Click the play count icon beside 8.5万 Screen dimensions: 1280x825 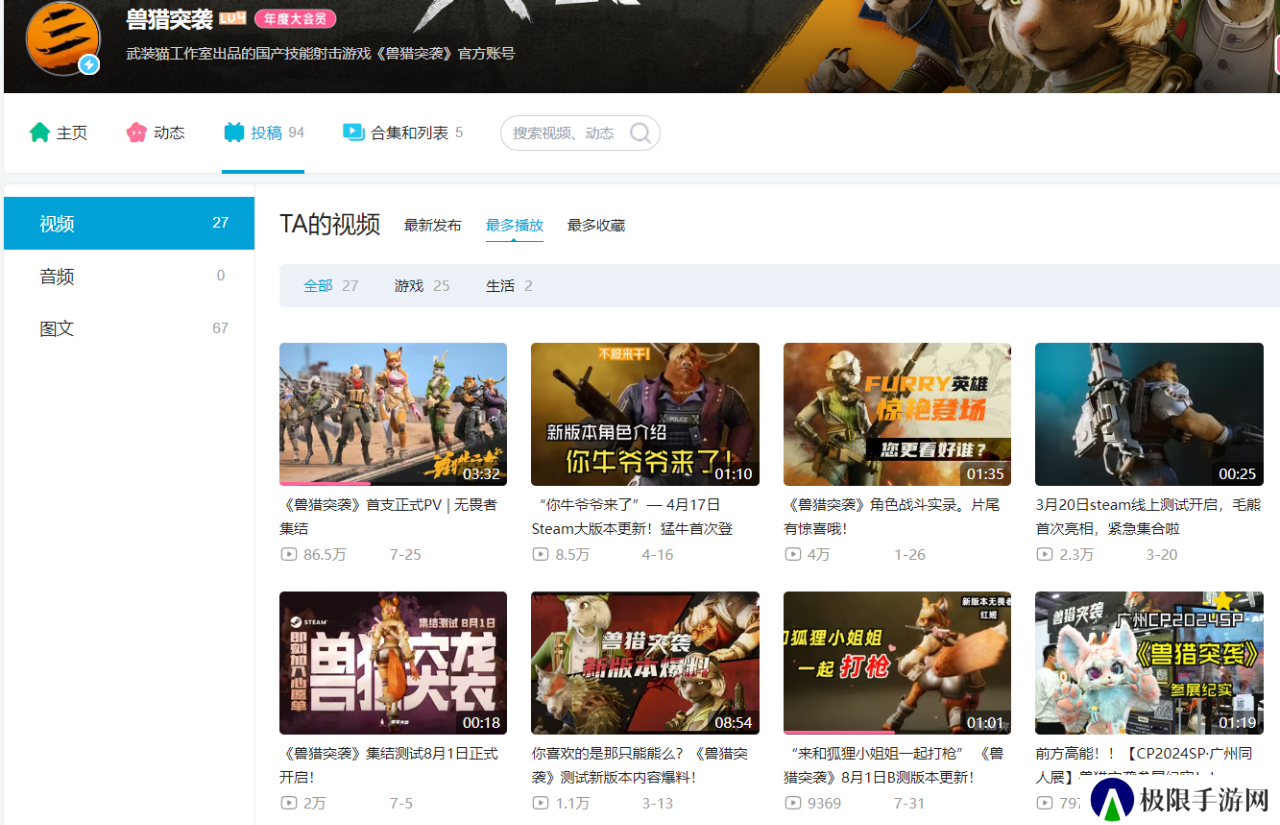click(540, 554)
